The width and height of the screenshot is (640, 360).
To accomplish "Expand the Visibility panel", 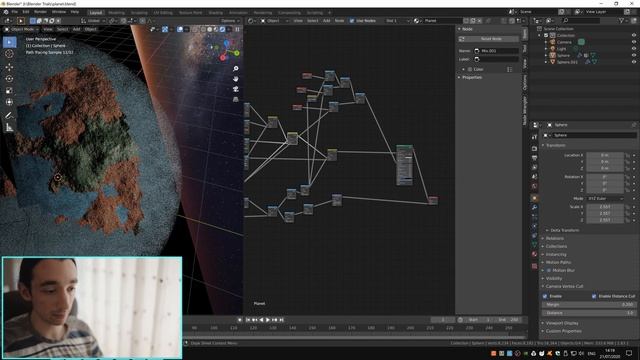I will pos(554,278).
